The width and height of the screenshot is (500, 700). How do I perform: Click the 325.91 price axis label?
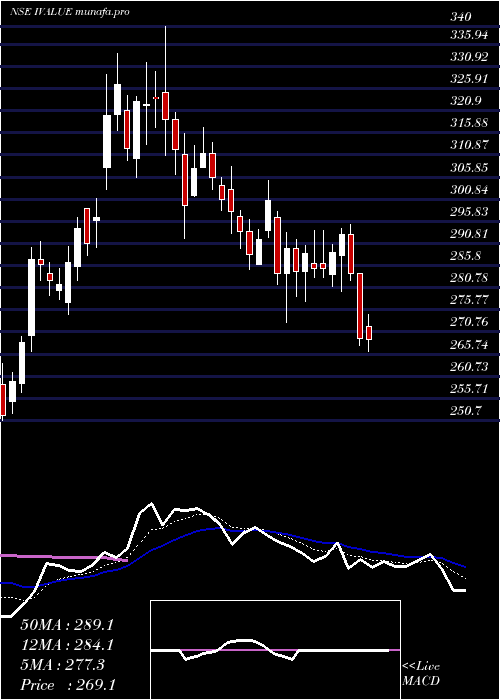tap(469, 79)
